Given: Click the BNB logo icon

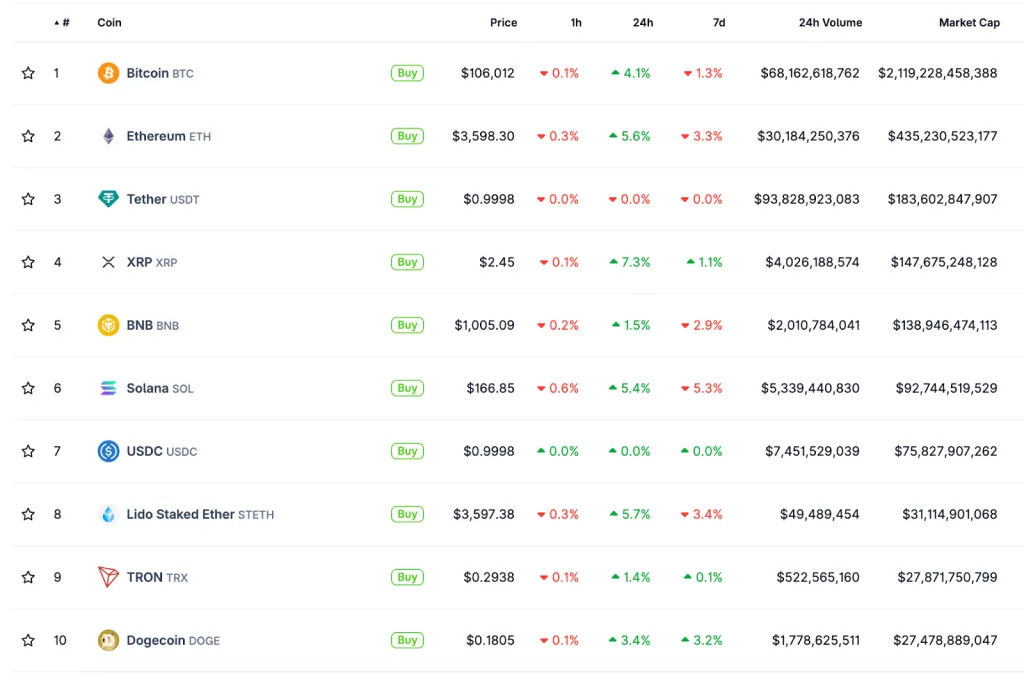Looking at the screenshot, I should click(x=108, y=325).
